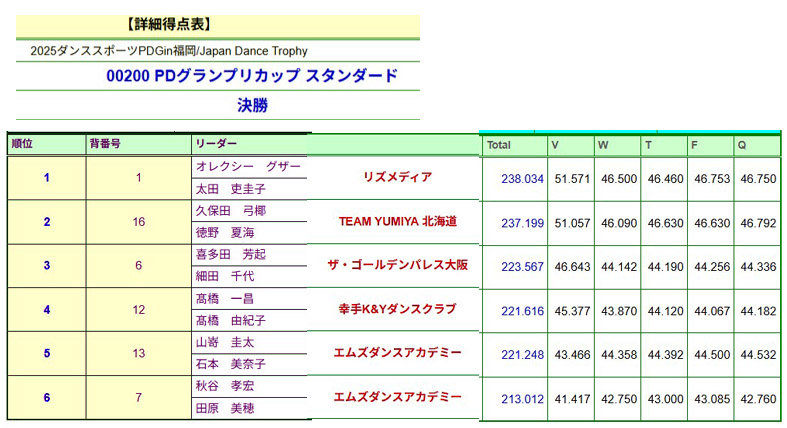Click the 00200 PDグランプリカップ スタンダード title

tap(252, 76)
